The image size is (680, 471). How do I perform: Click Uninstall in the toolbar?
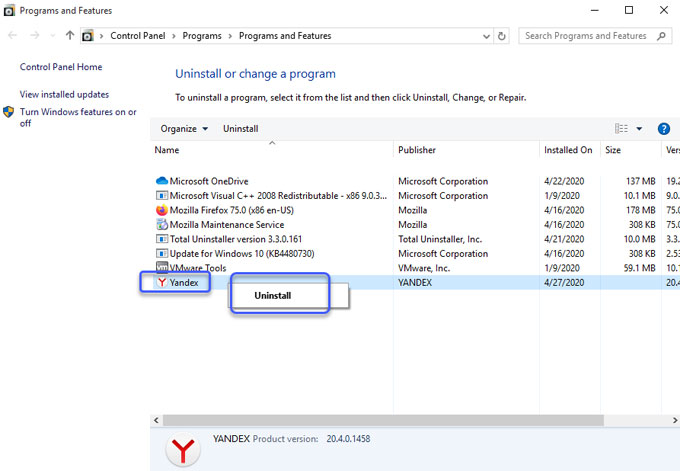tap(241, 129)
